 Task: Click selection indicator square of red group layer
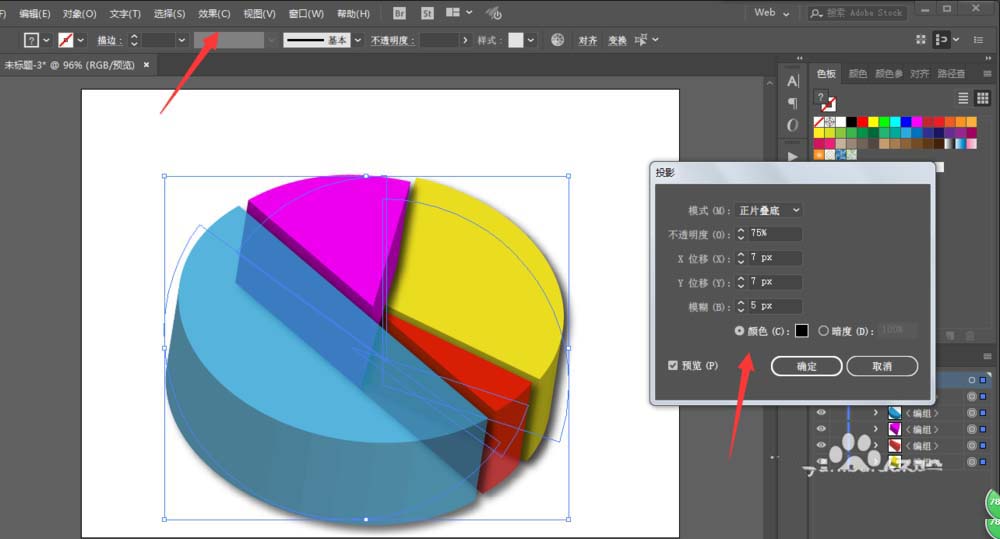pyautogui.click(x=983, y=446)
